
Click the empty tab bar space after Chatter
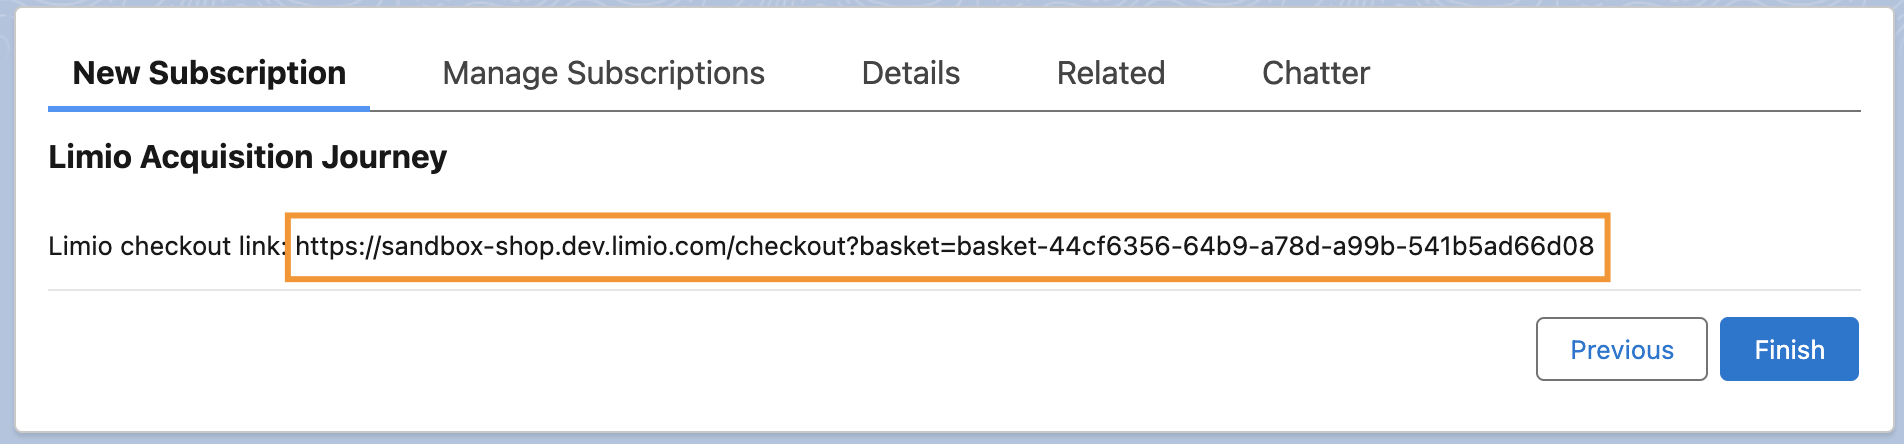coord(1615,73)
